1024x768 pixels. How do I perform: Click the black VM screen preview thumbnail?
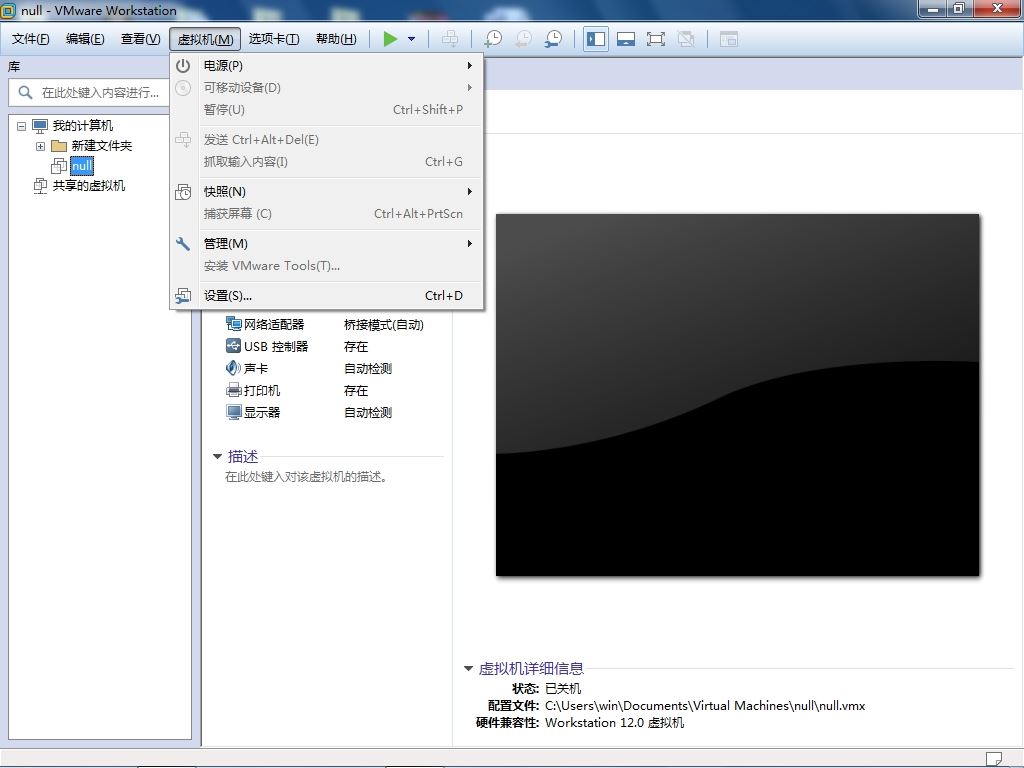pyautogui.click(x=737, y=395)
